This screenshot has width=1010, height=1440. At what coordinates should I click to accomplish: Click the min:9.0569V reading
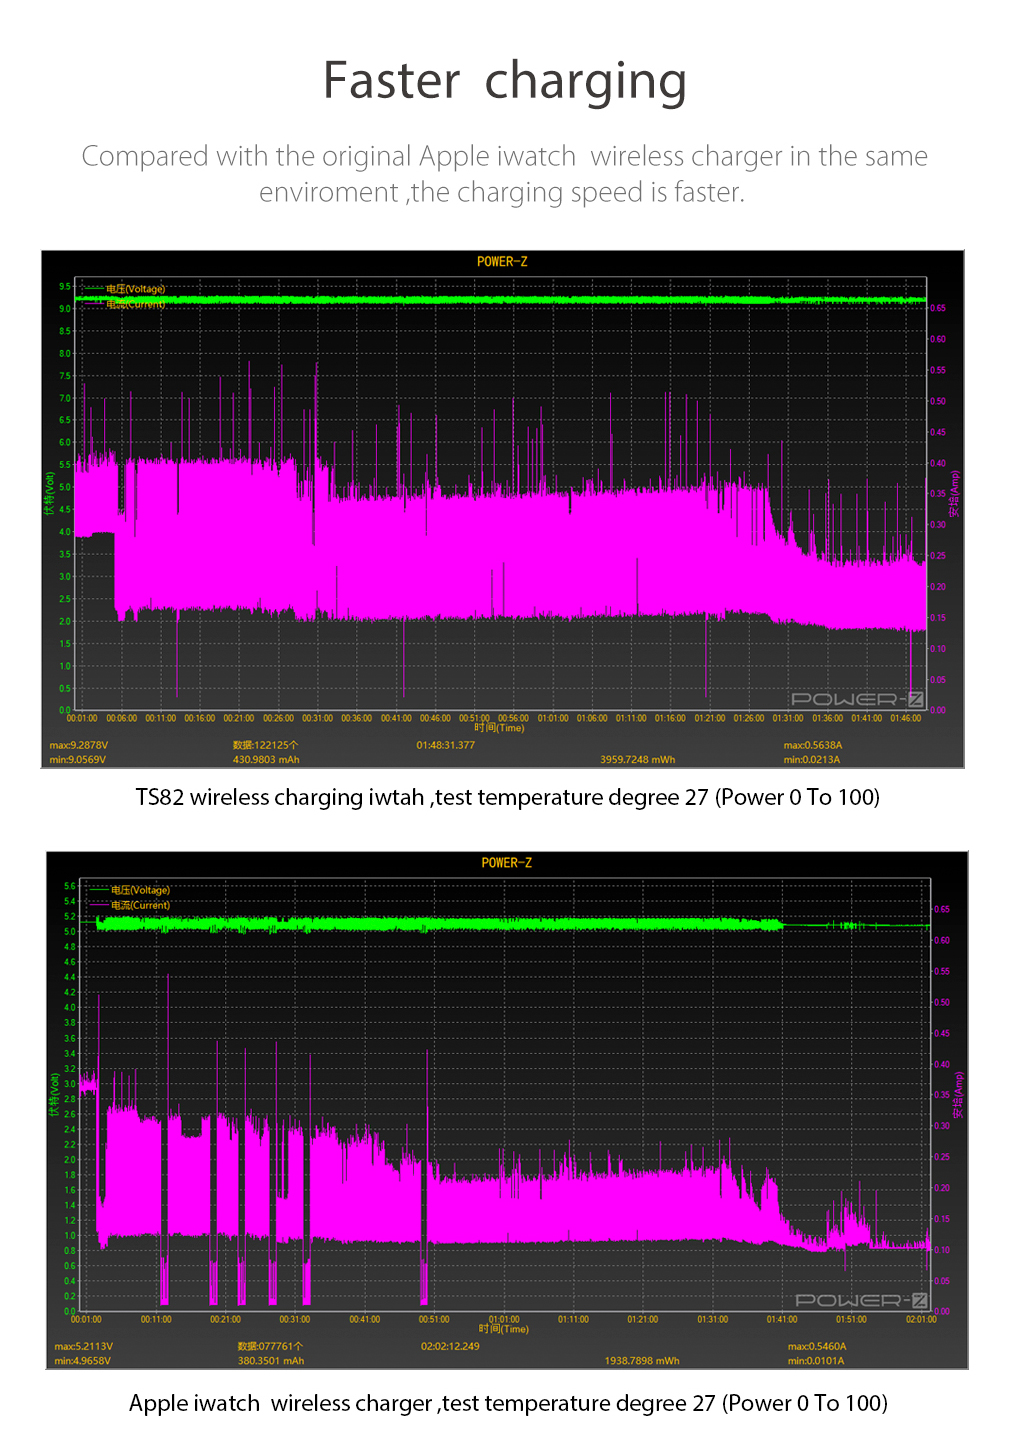tap(78, 760)
